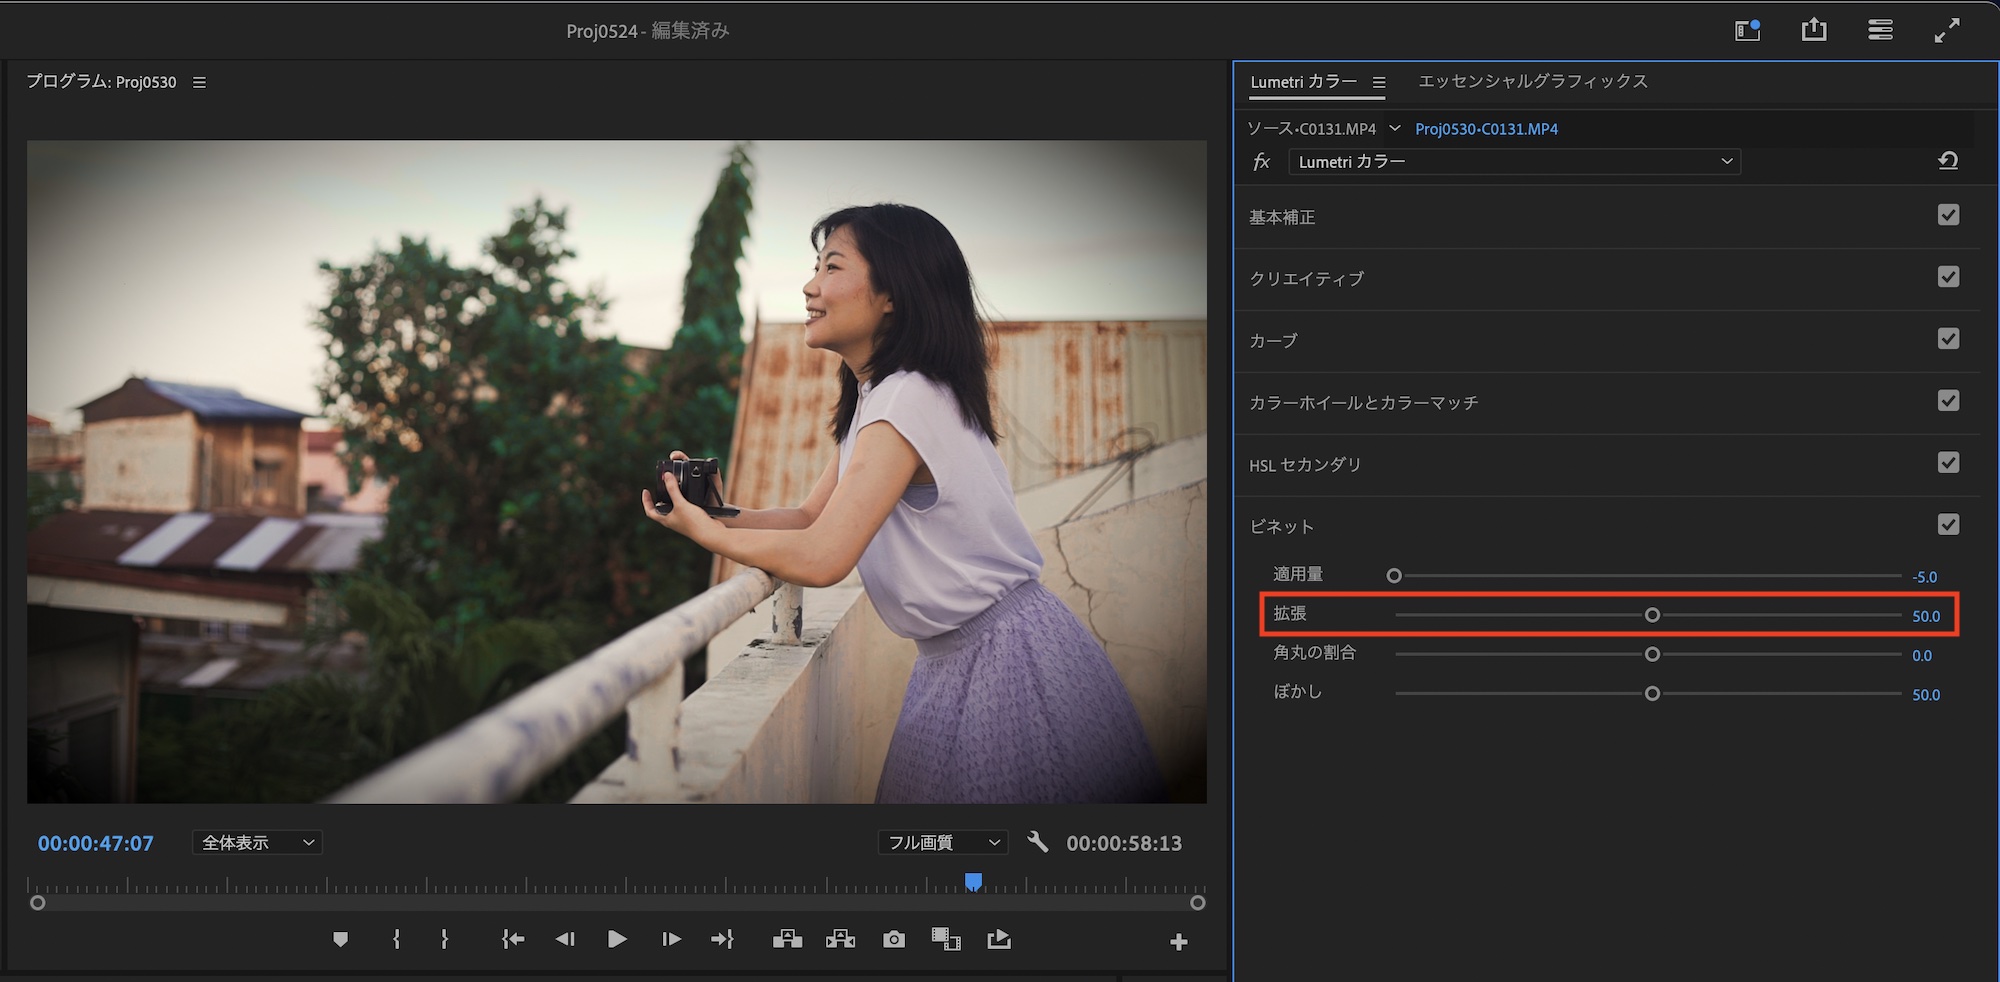Open the フル画質 resolution dropdown
The width and height of the screenshot is (2000, 982).
click(x=943, y=843)
